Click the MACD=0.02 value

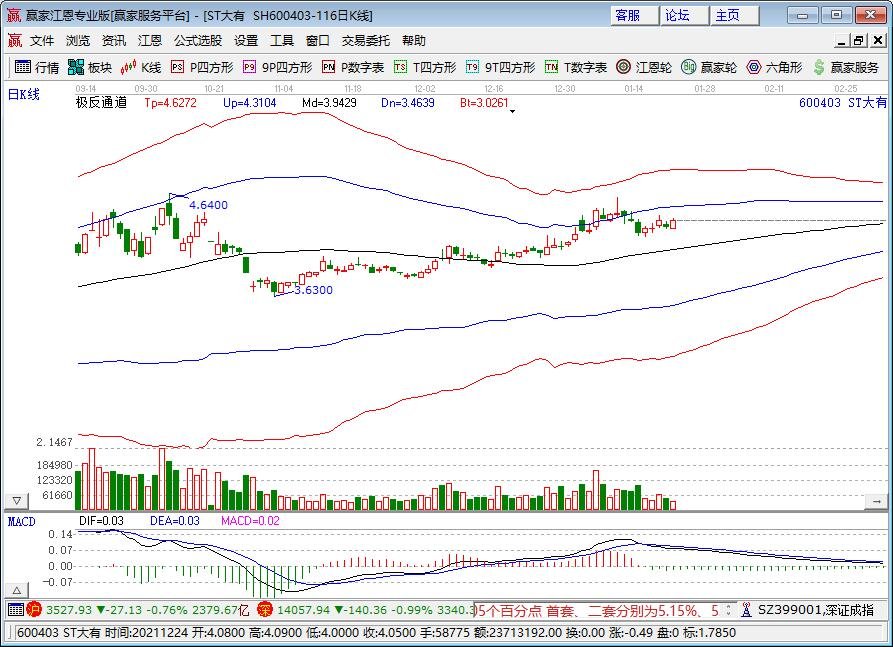(x=251, y=521)
